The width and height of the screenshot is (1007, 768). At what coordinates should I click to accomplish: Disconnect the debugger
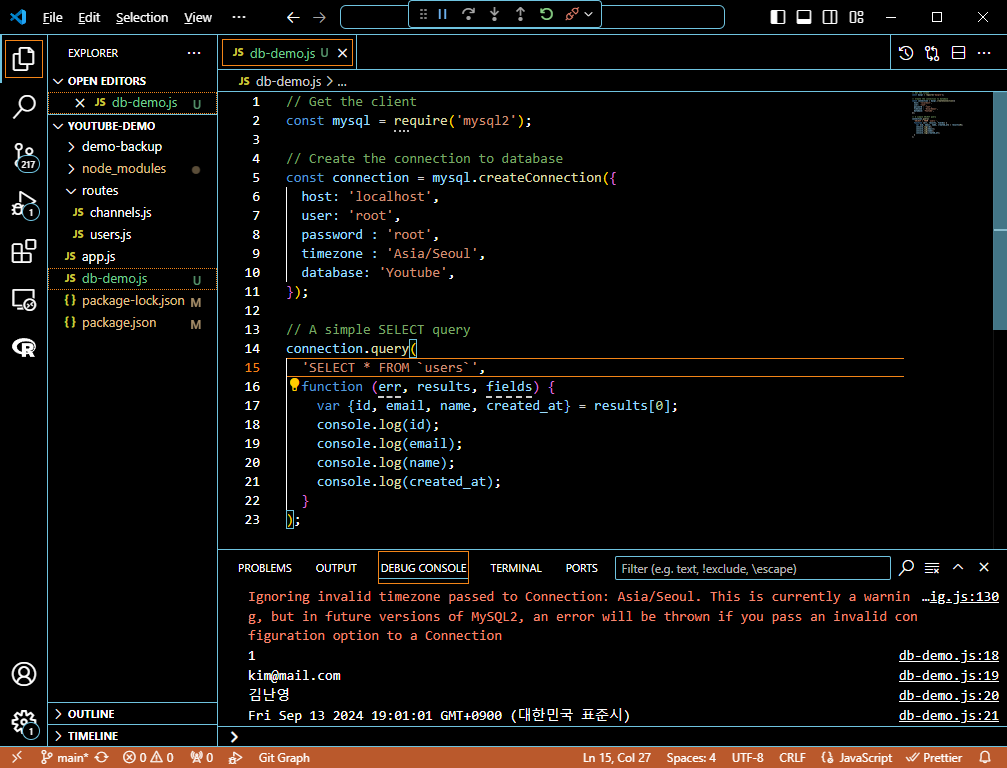coord(572,14)
